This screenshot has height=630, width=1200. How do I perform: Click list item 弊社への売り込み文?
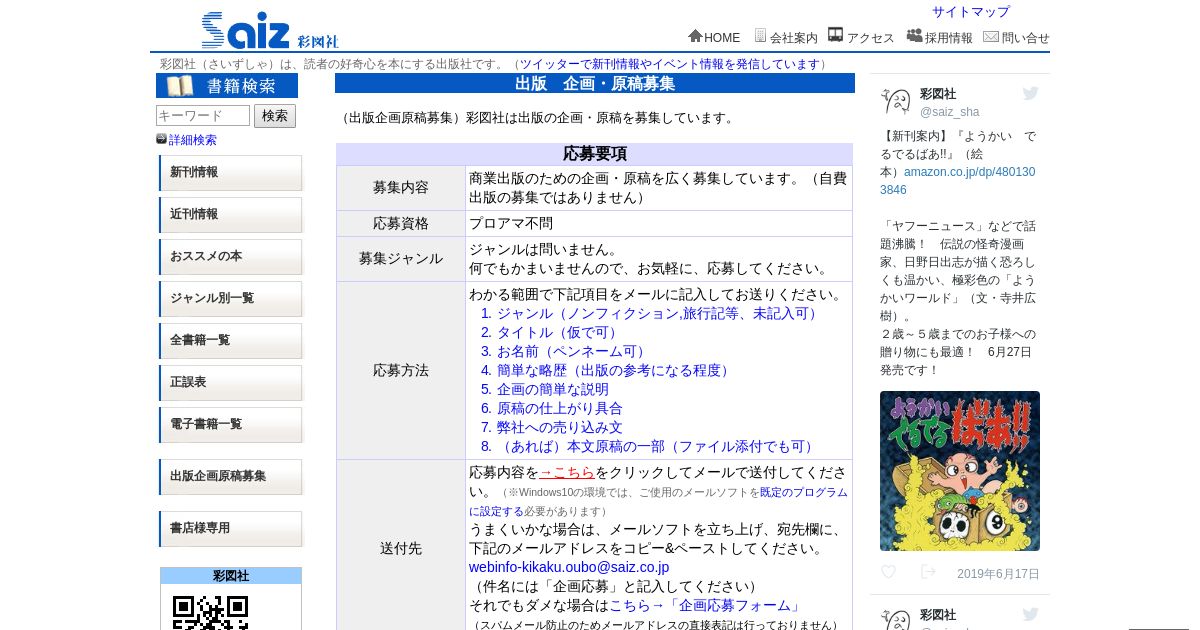[560, 427]
